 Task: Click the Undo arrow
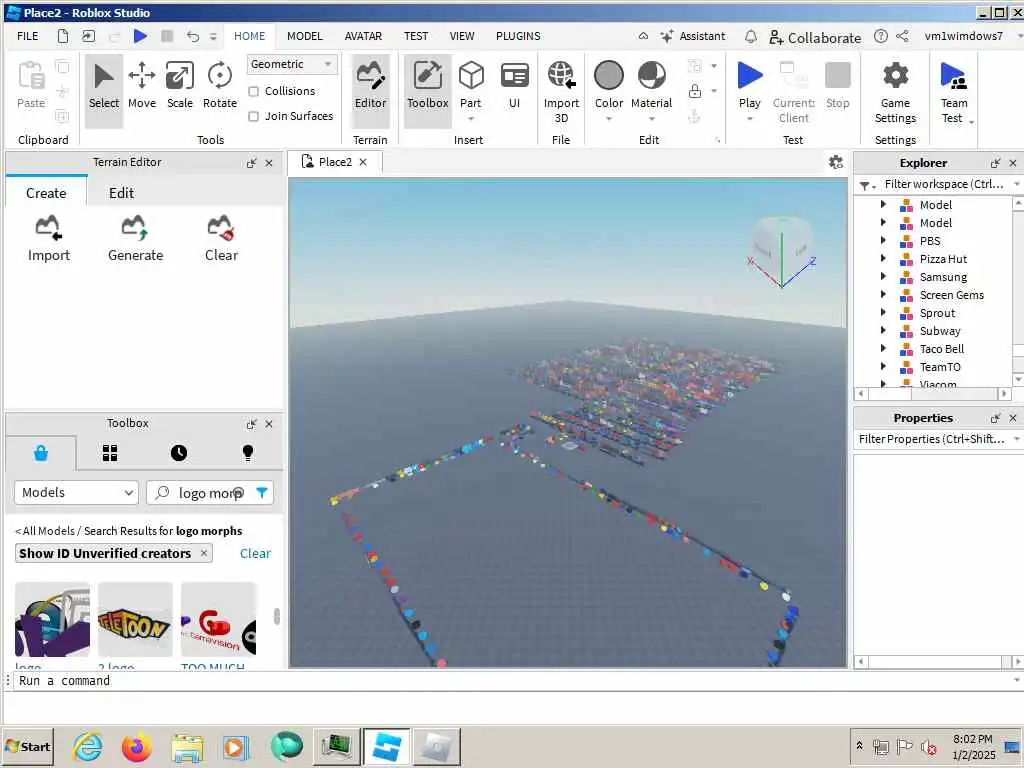click(193, 36)
